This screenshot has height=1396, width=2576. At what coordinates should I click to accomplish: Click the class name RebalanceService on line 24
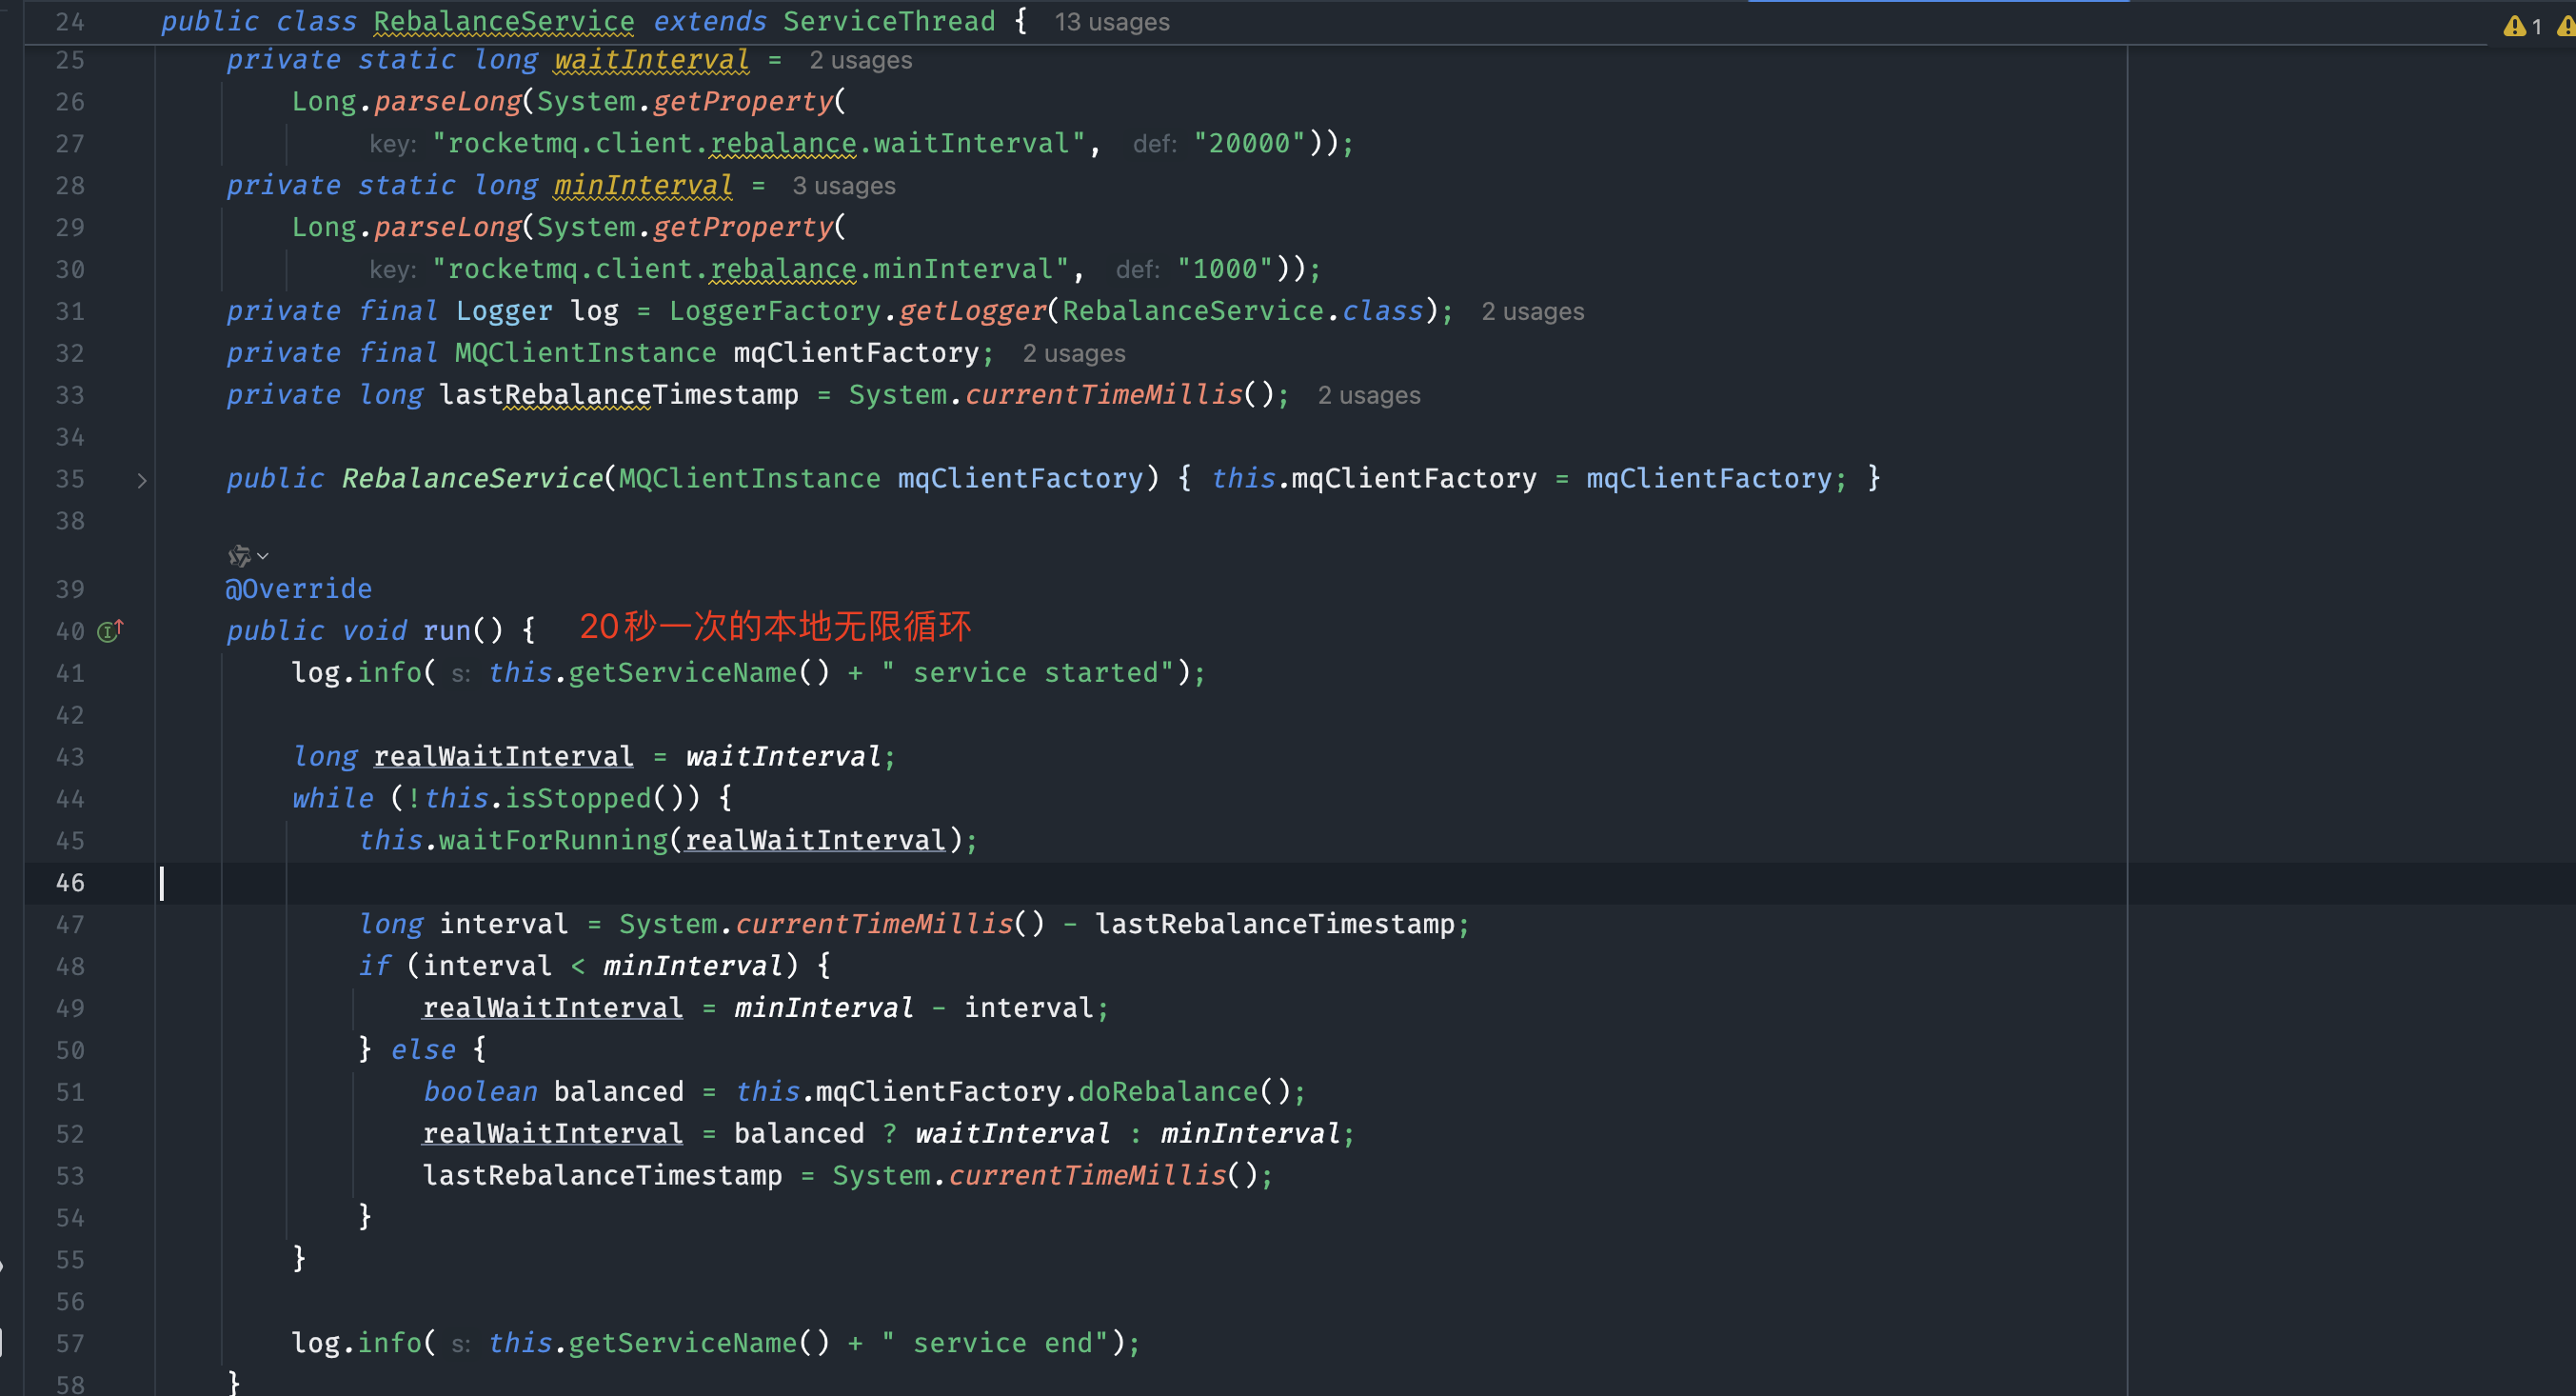click(x=504, y=22)
